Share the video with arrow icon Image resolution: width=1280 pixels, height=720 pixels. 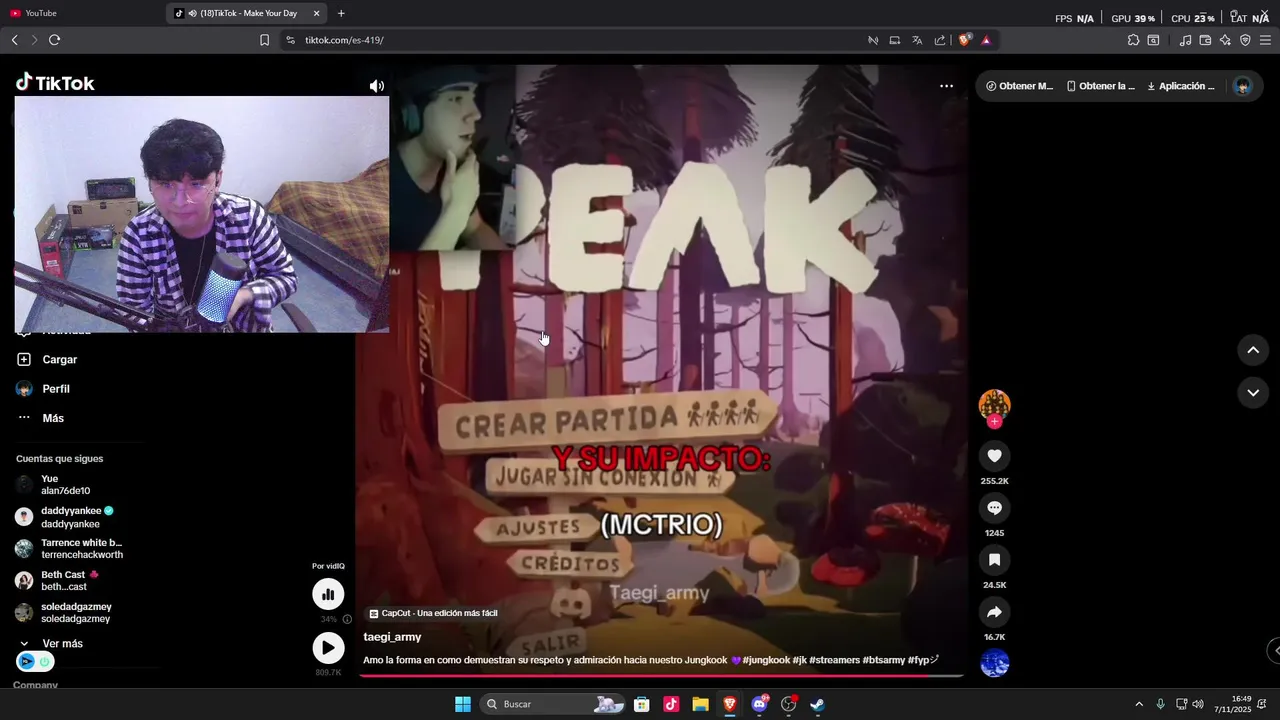pyautogui.click(x=994, y=612)
